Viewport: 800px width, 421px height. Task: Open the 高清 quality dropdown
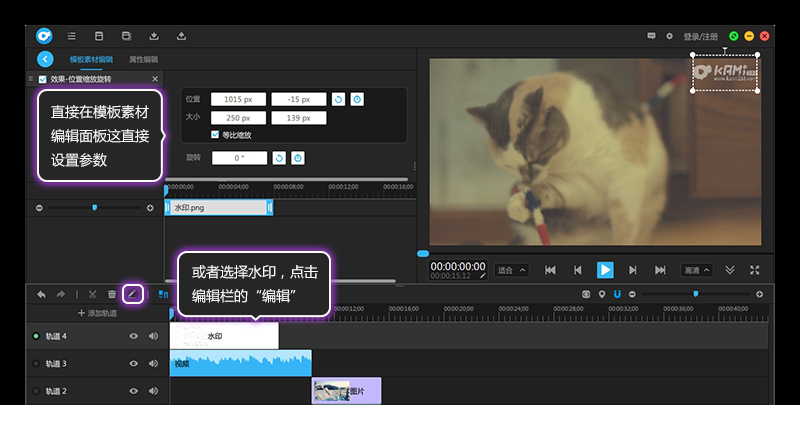click(x=697, y=270)
